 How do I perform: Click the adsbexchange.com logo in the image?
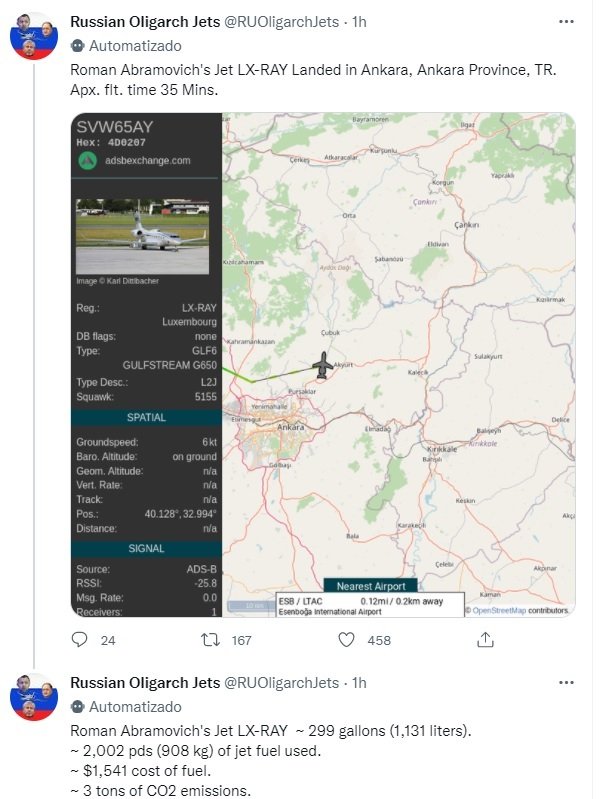(x=87, y=160)
